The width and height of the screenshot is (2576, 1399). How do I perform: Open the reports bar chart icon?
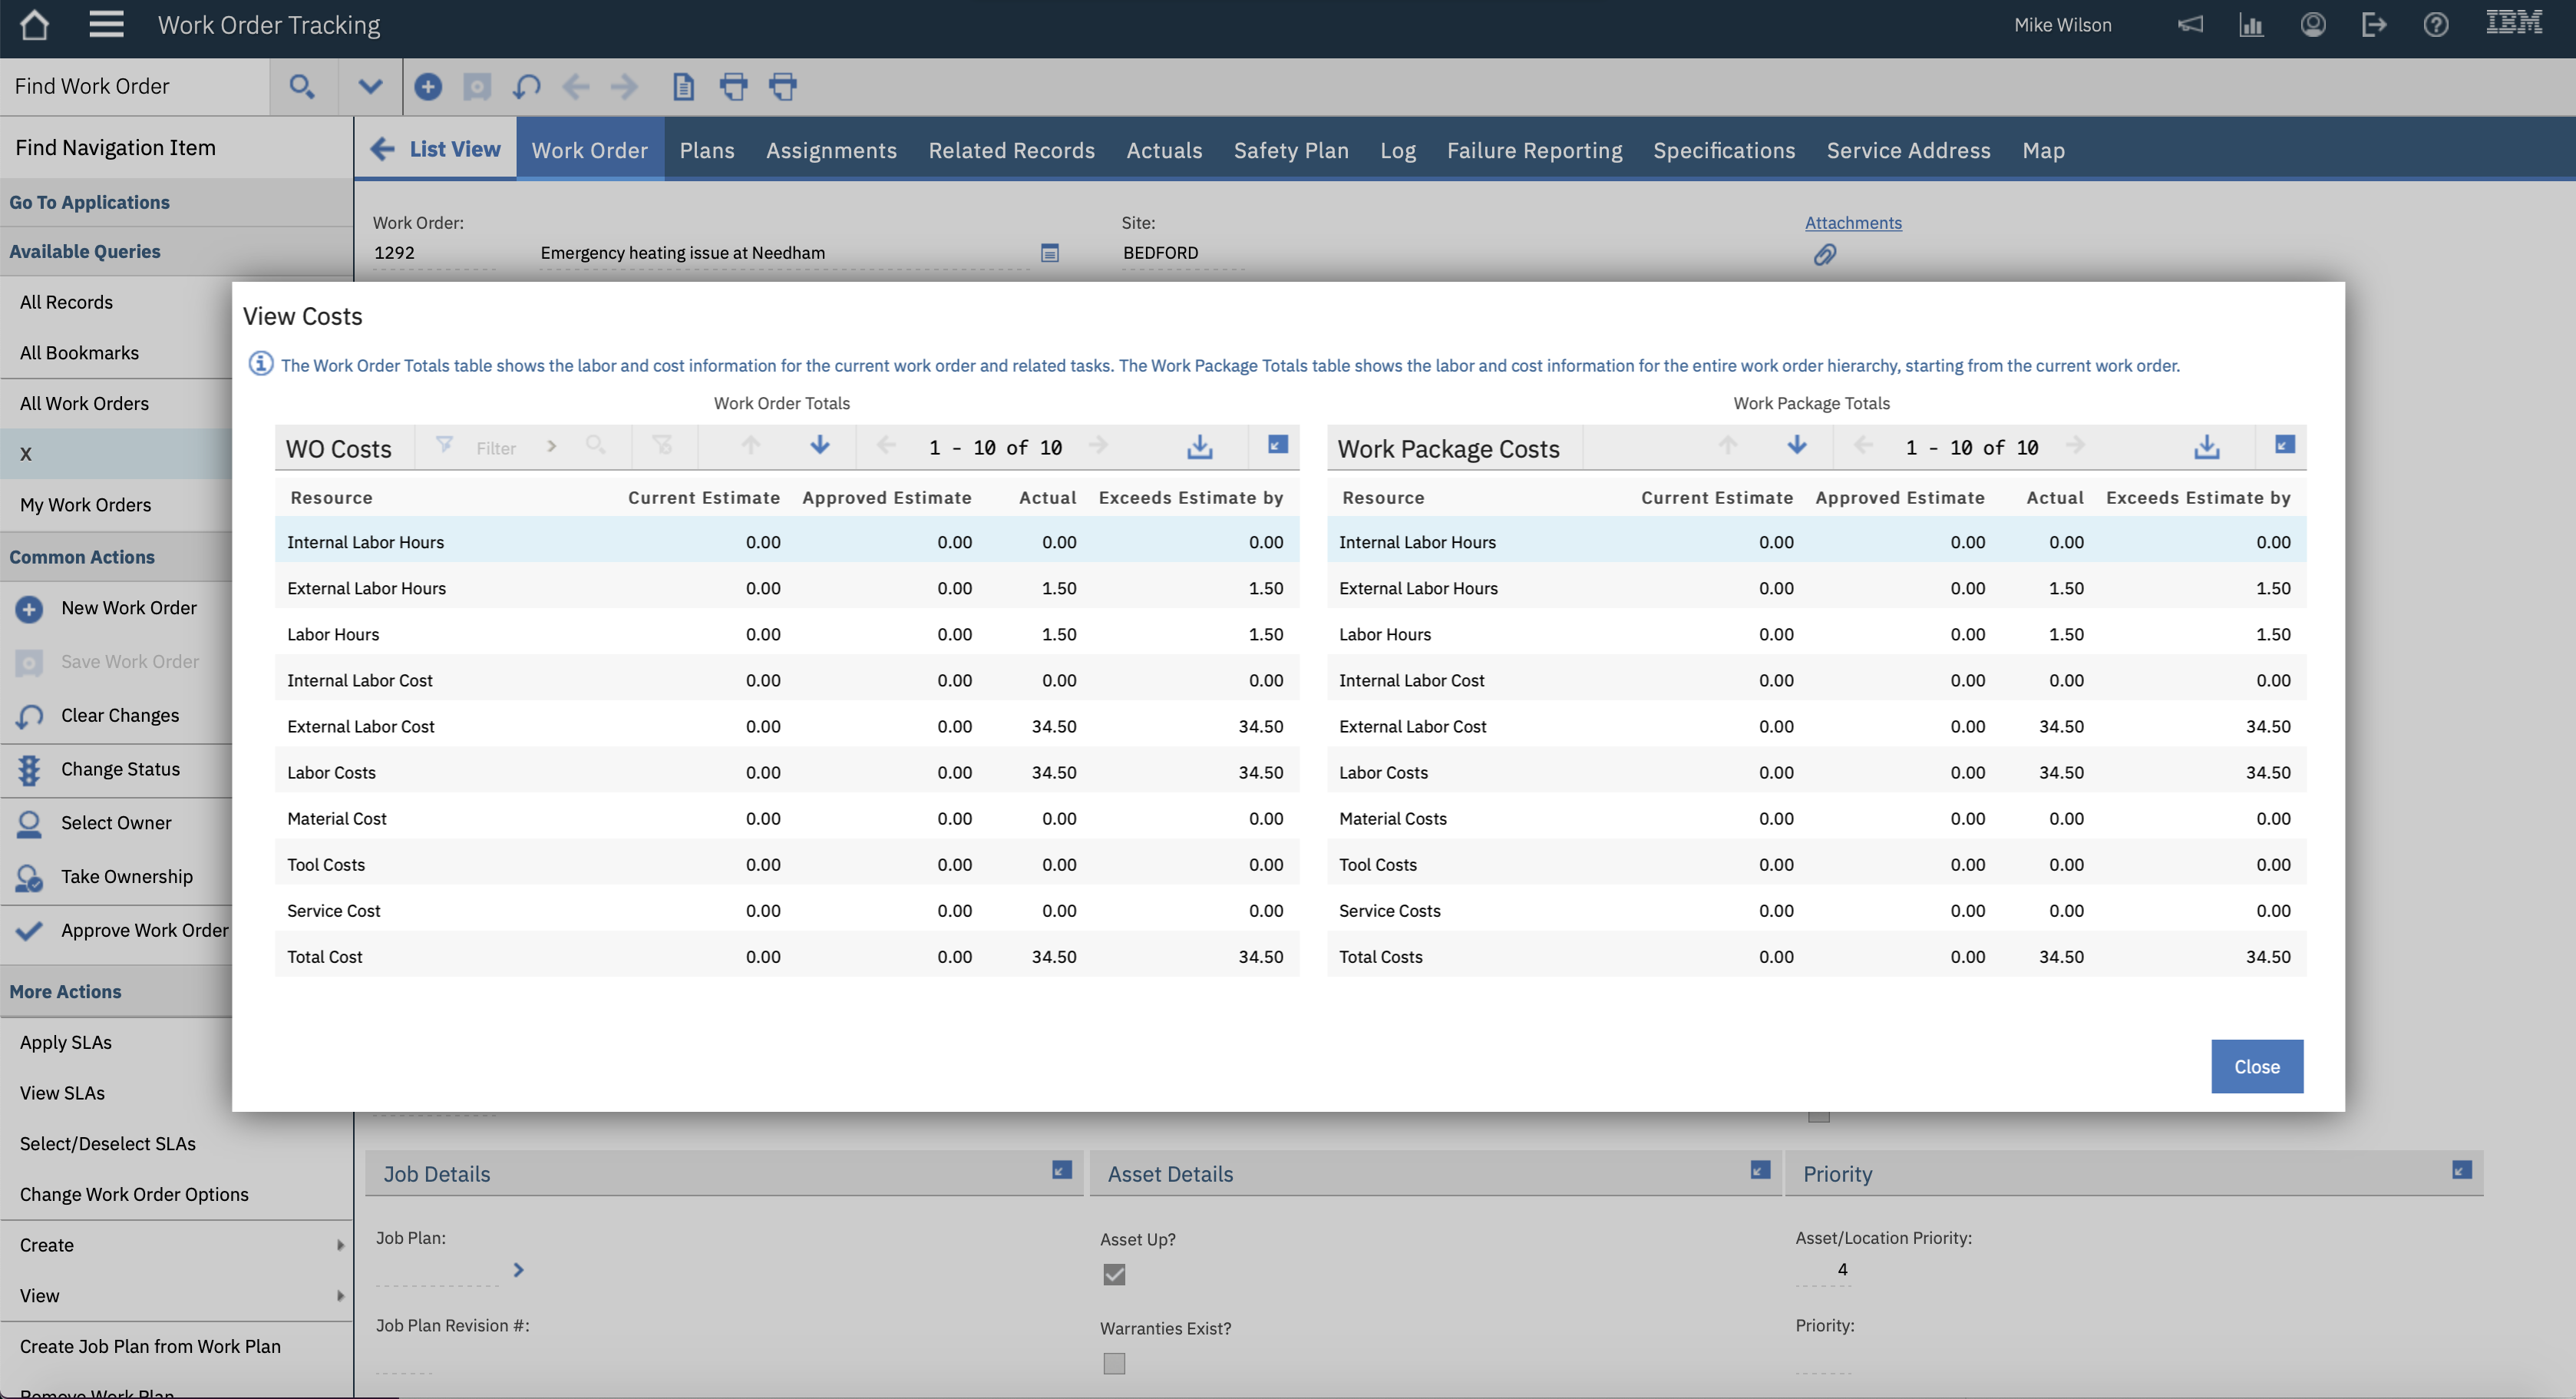click(2251, 25)
